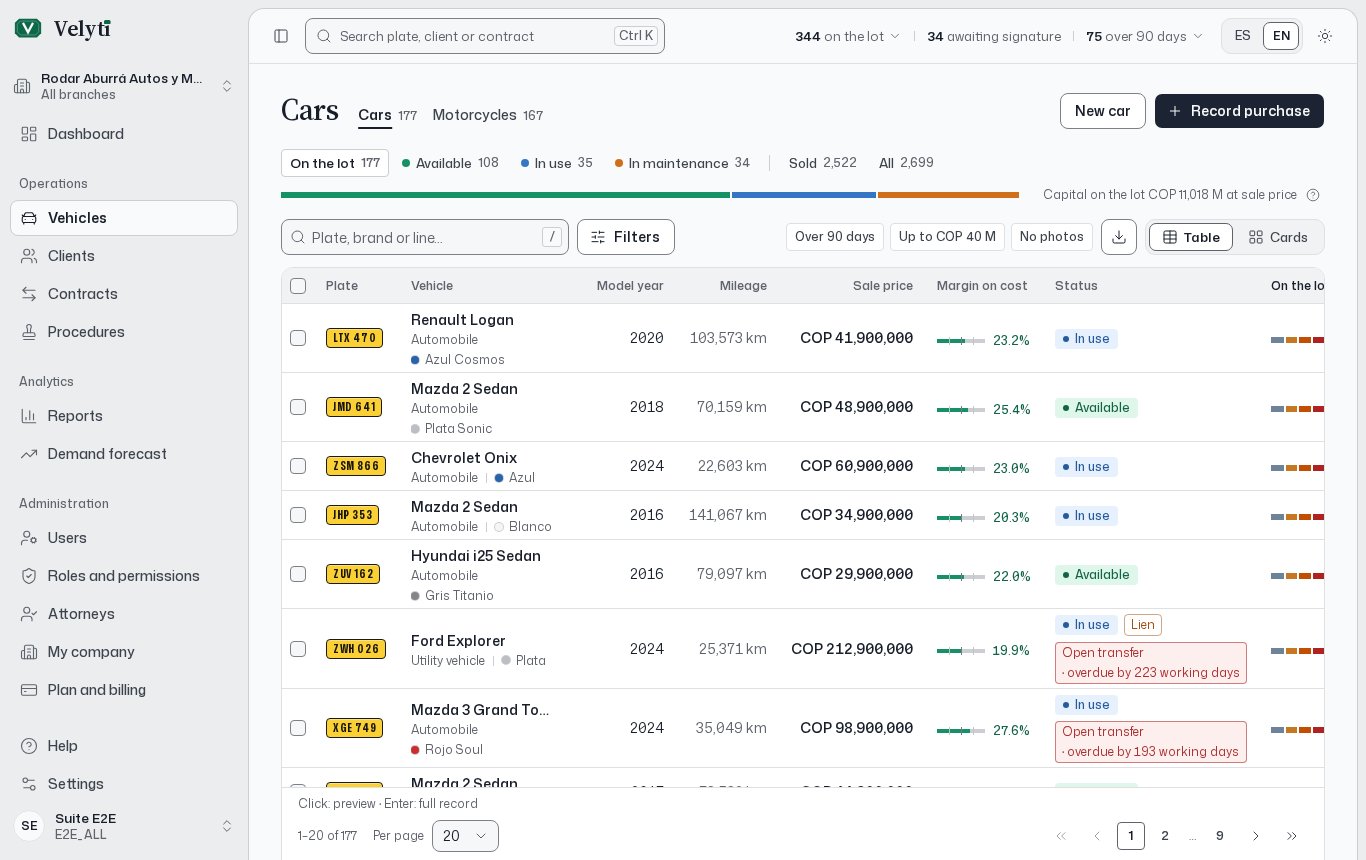The image size is (1366, 860).
Task: Filter by In maintenance status
Action: pos(682,163)
